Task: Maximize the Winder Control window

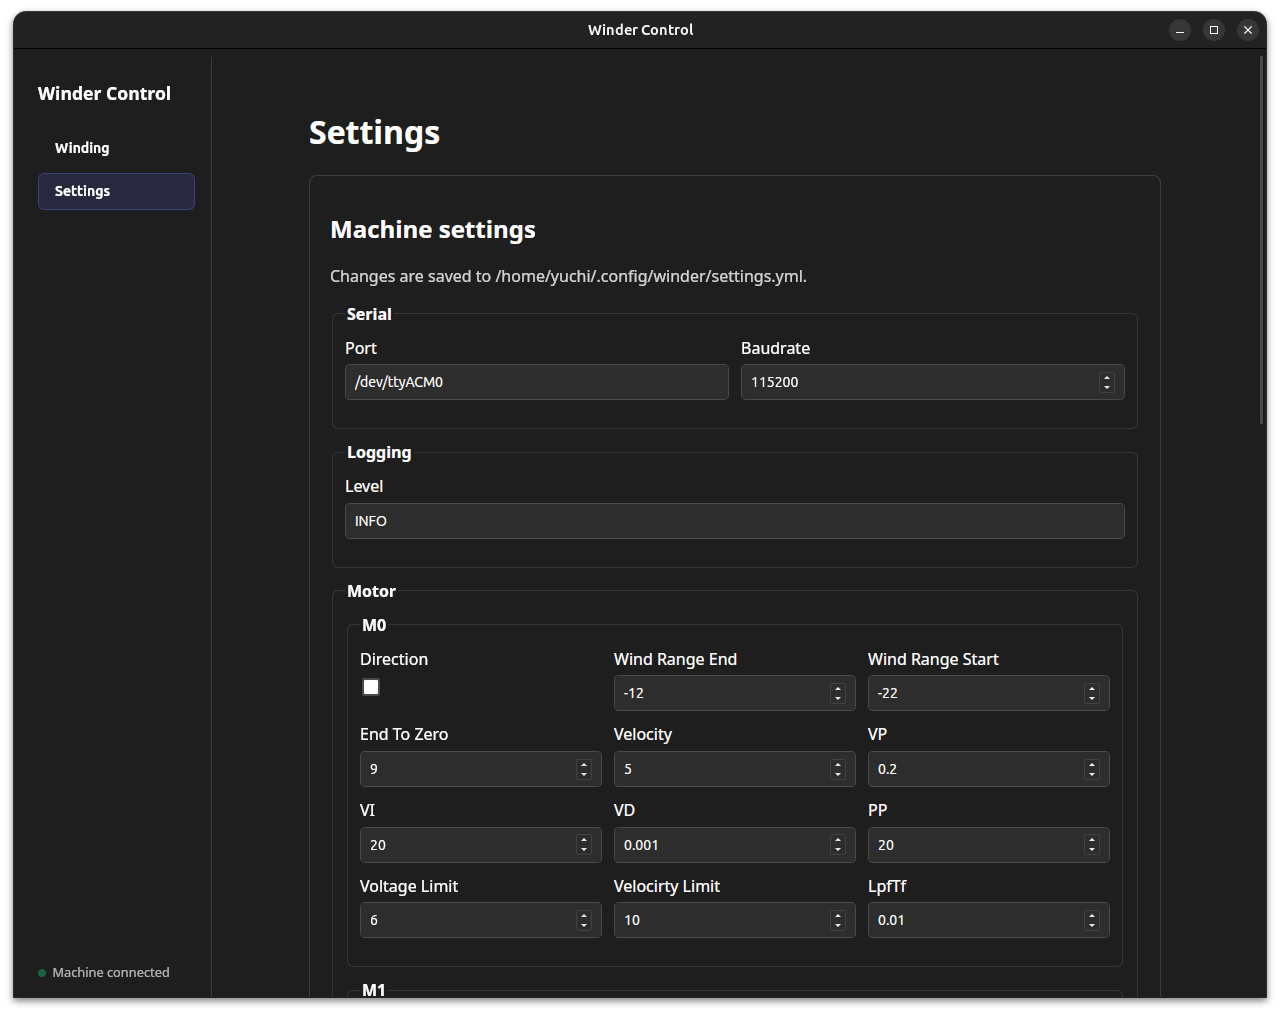Action: click(1214, 30)
